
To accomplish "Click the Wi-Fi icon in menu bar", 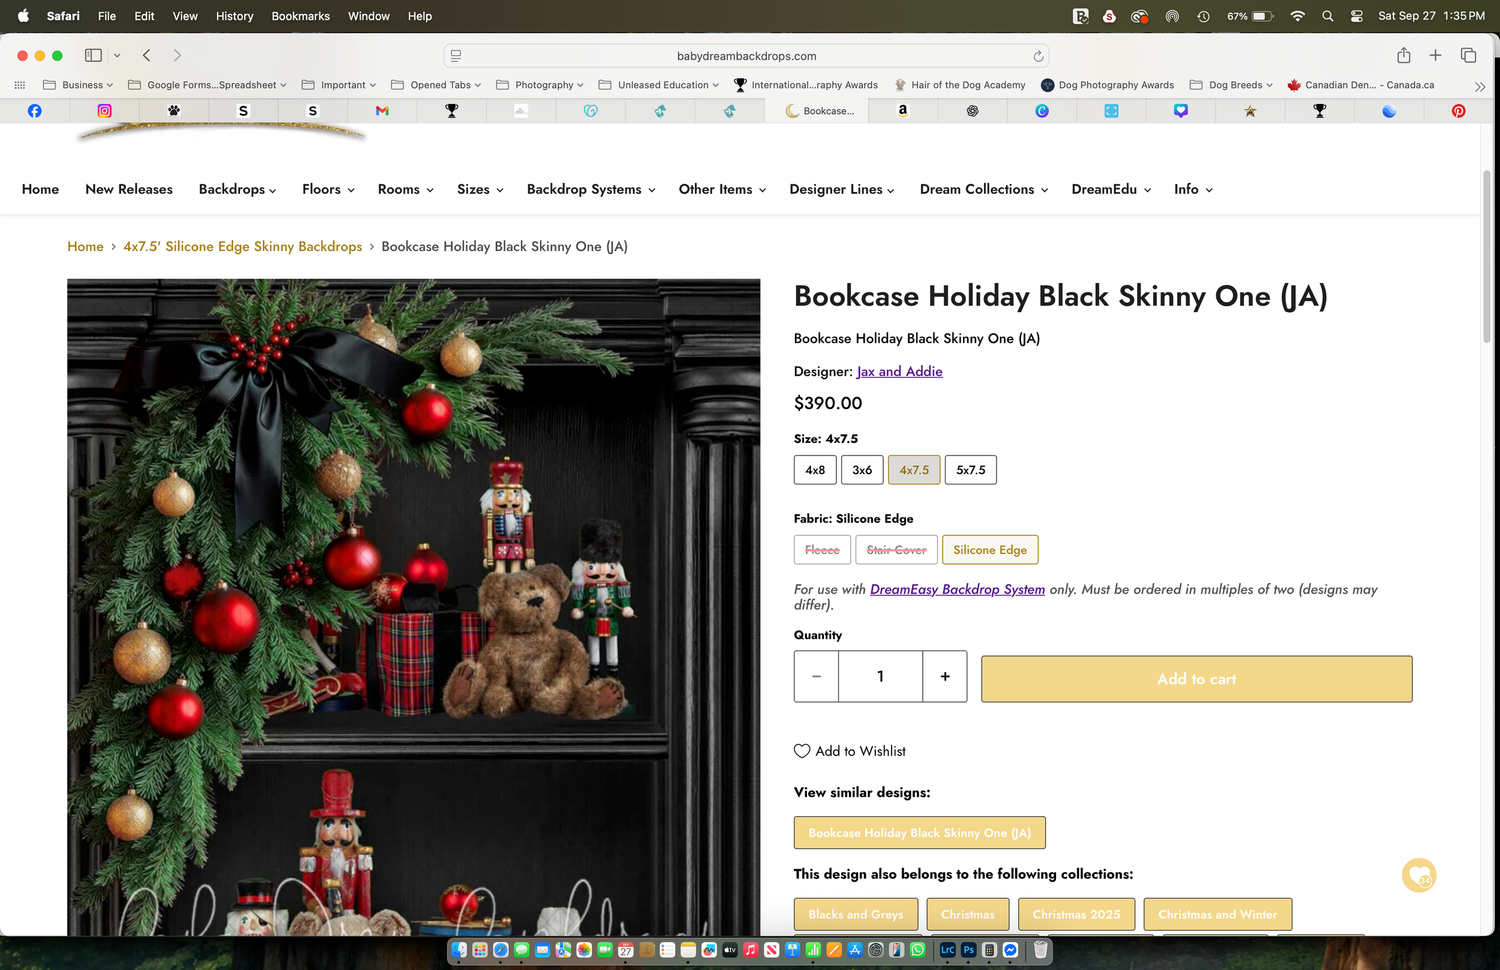I will click(x=1297, y=16).
